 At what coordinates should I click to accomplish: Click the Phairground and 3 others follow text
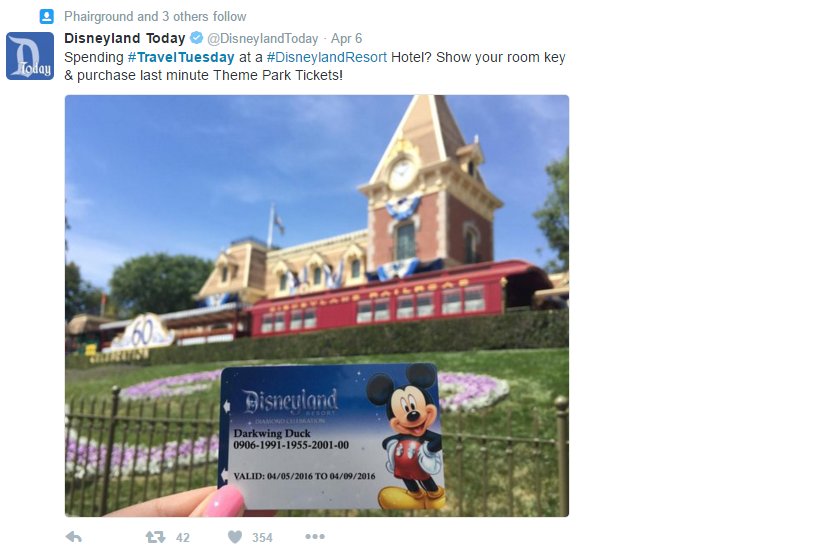(x=155, y=17)
